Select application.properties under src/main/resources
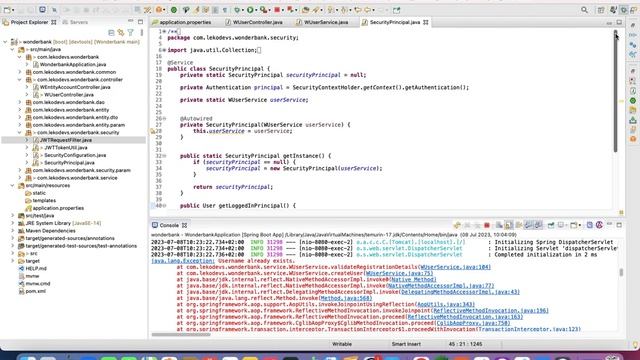The height and width of the screenshot is (360, 640). tap(58, 208)
